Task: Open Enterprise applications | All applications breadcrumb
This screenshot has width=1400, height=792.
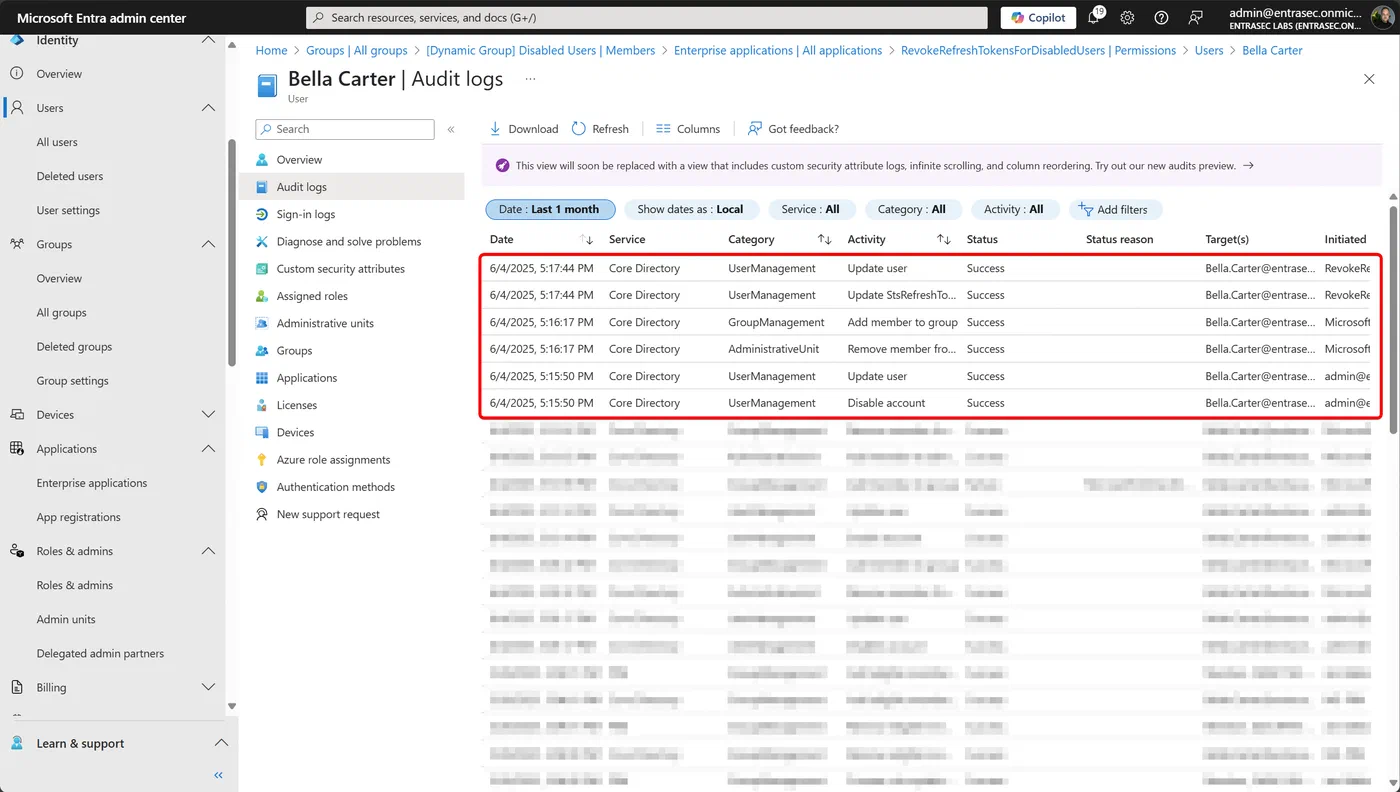Action: pos(778,50)
